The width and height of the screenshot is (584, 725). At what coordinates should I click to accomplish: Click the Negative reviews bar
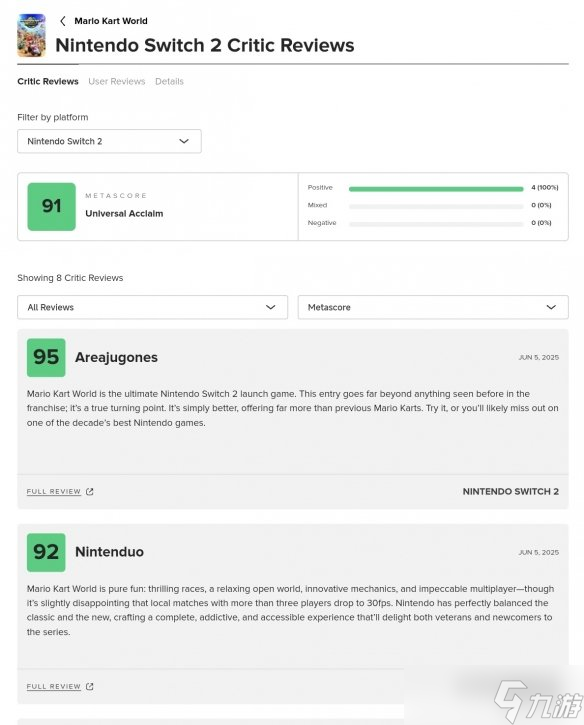point(436,224)
